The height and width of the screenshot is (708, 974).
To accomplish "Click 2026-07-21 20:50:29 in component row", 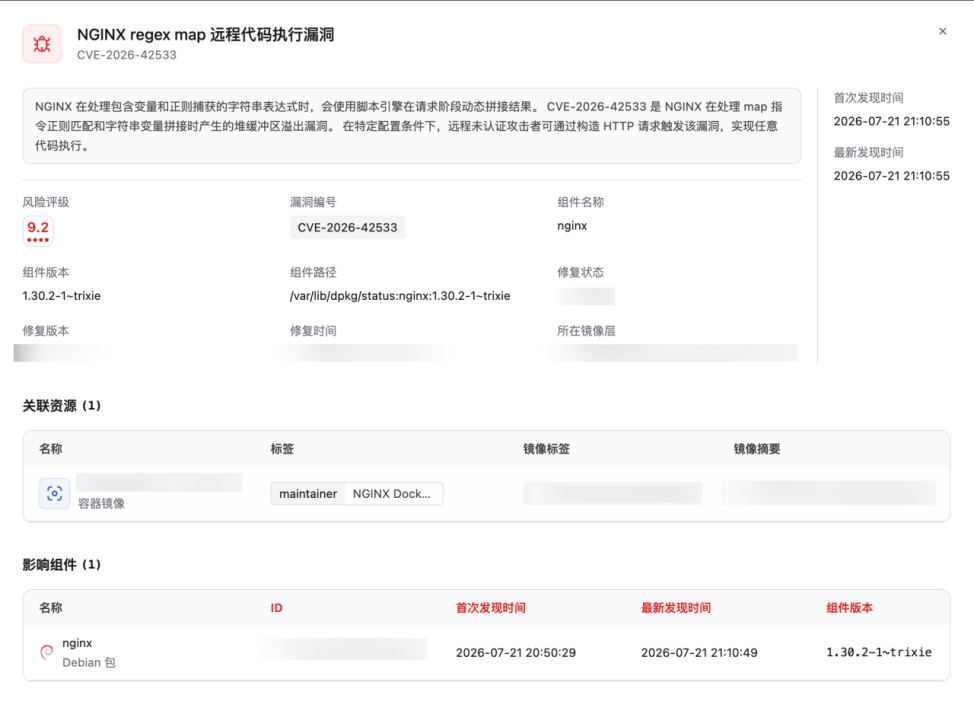I will 516,653.
